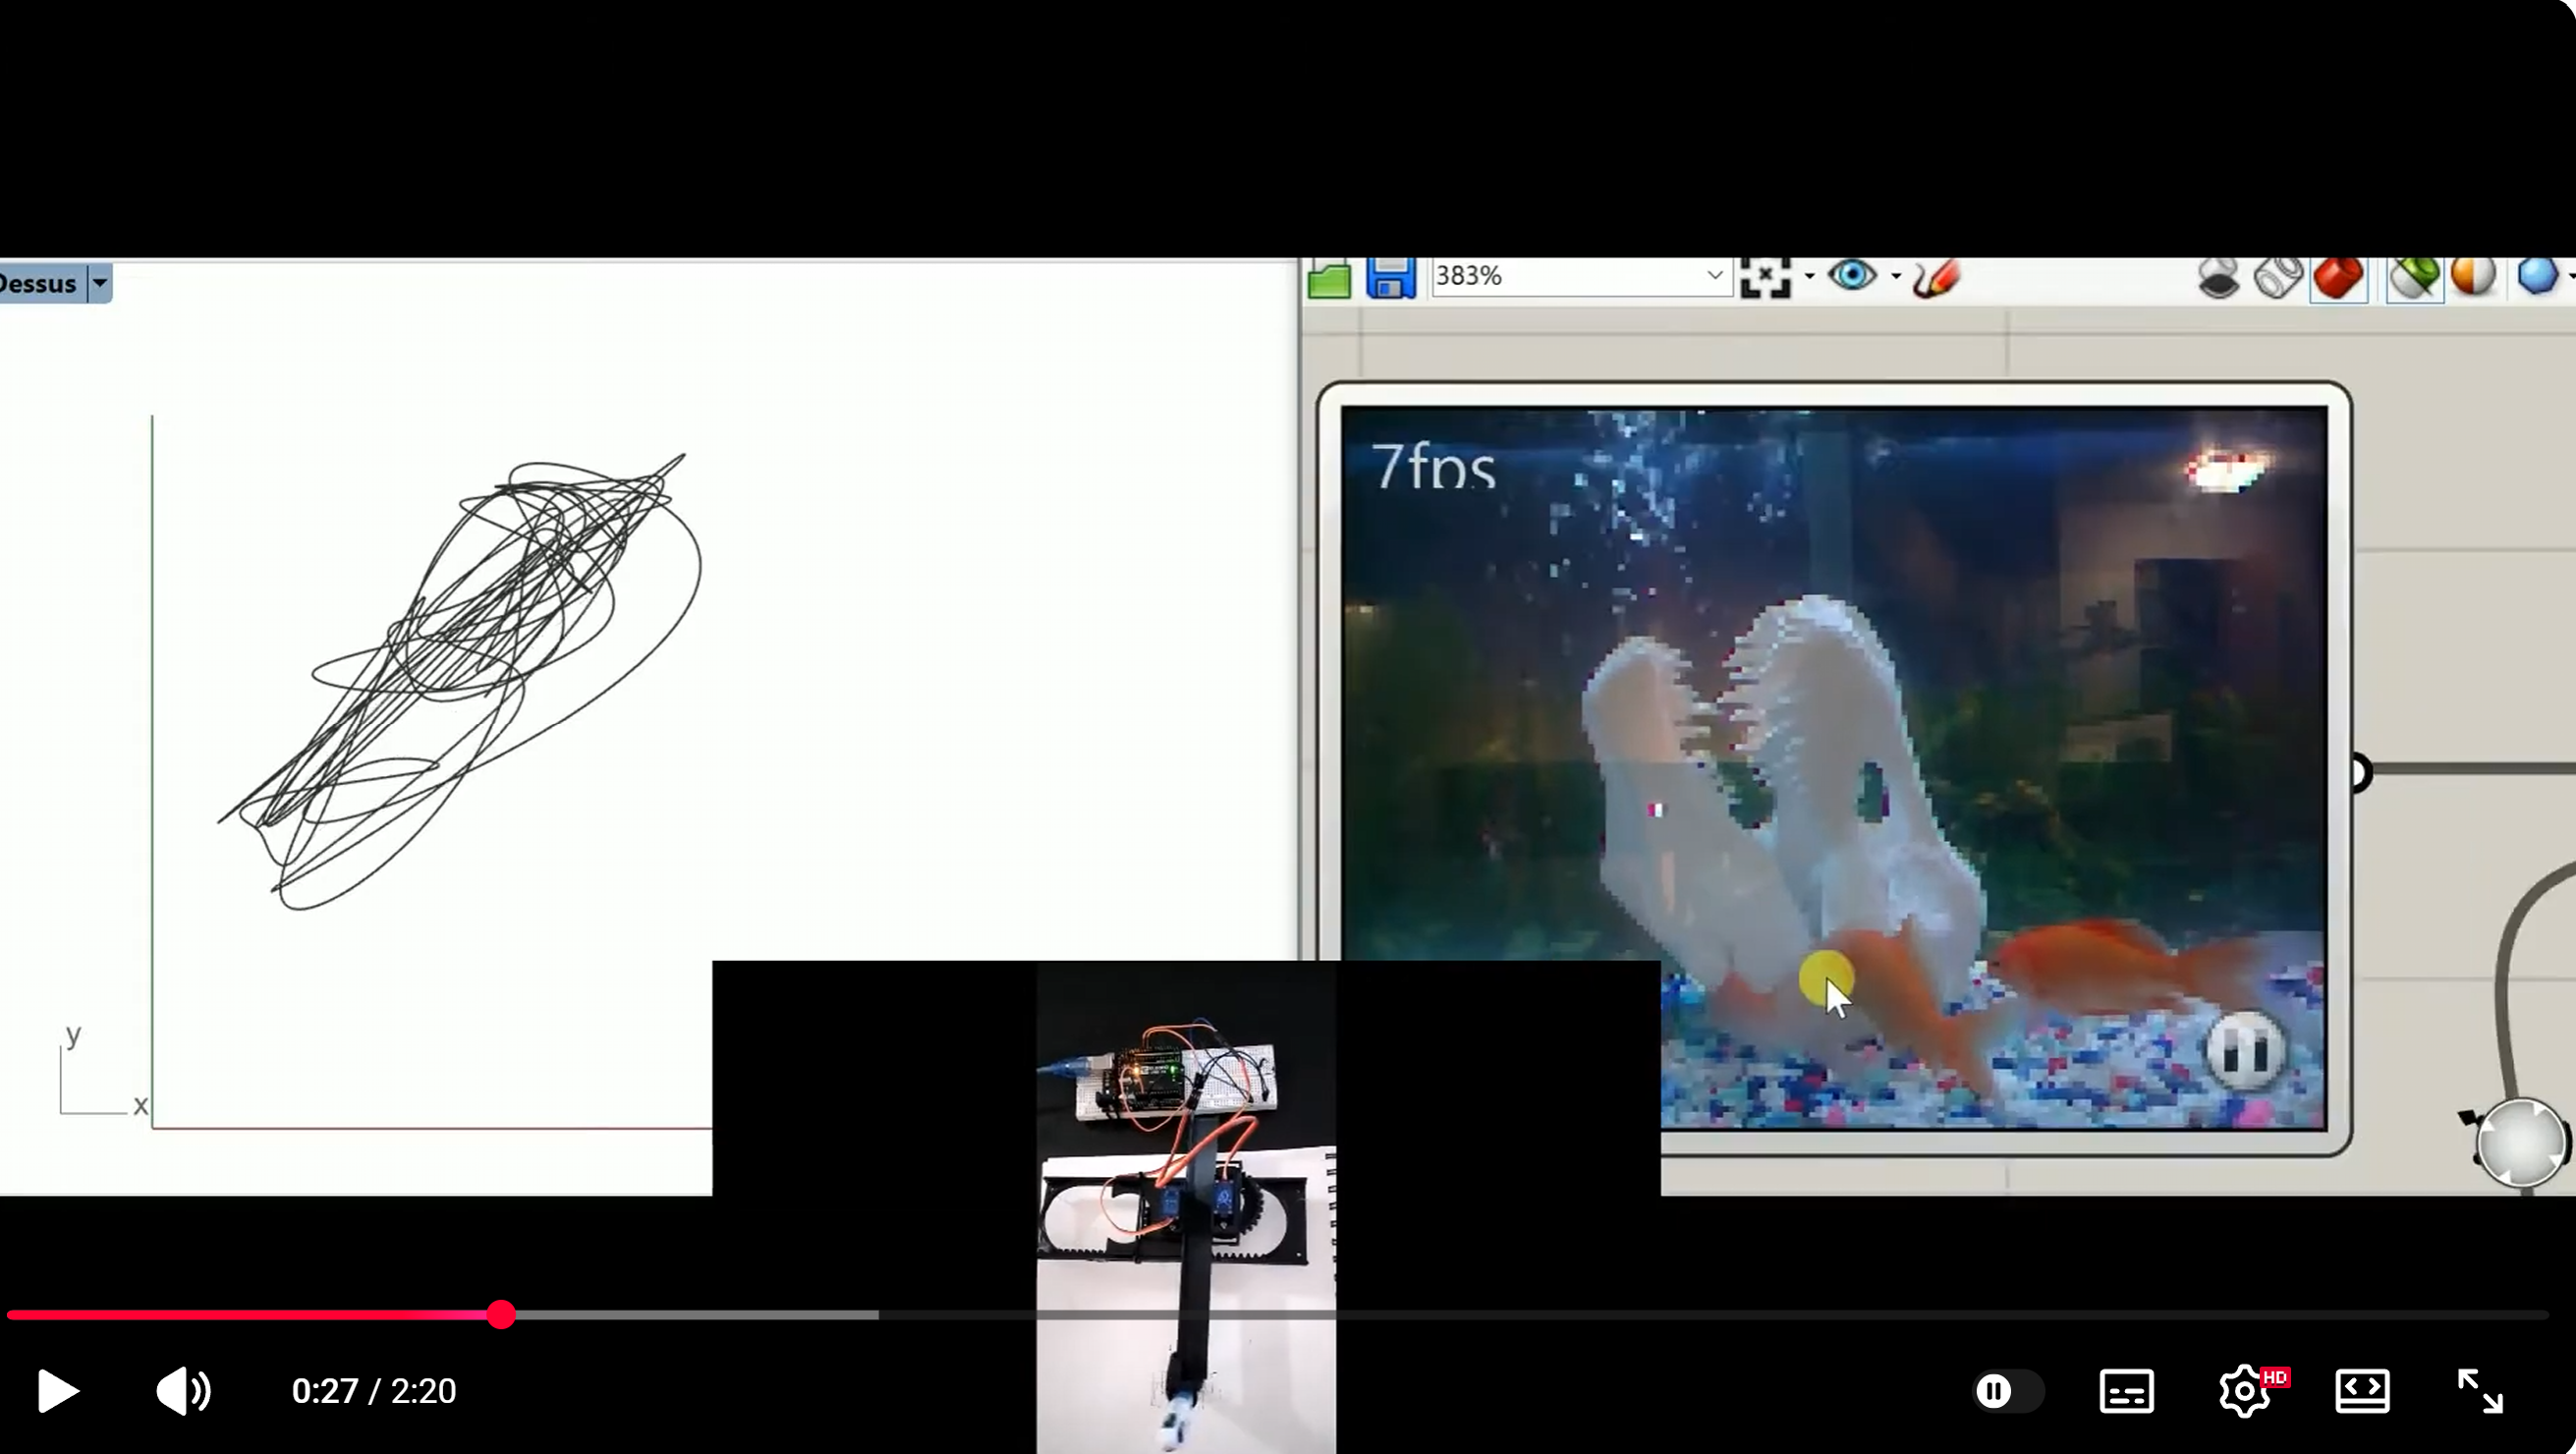This screenshot has height=1454, width=2576.
Task: Save the Grasshopper document with floppy icon
Action: pos(1390,278)
